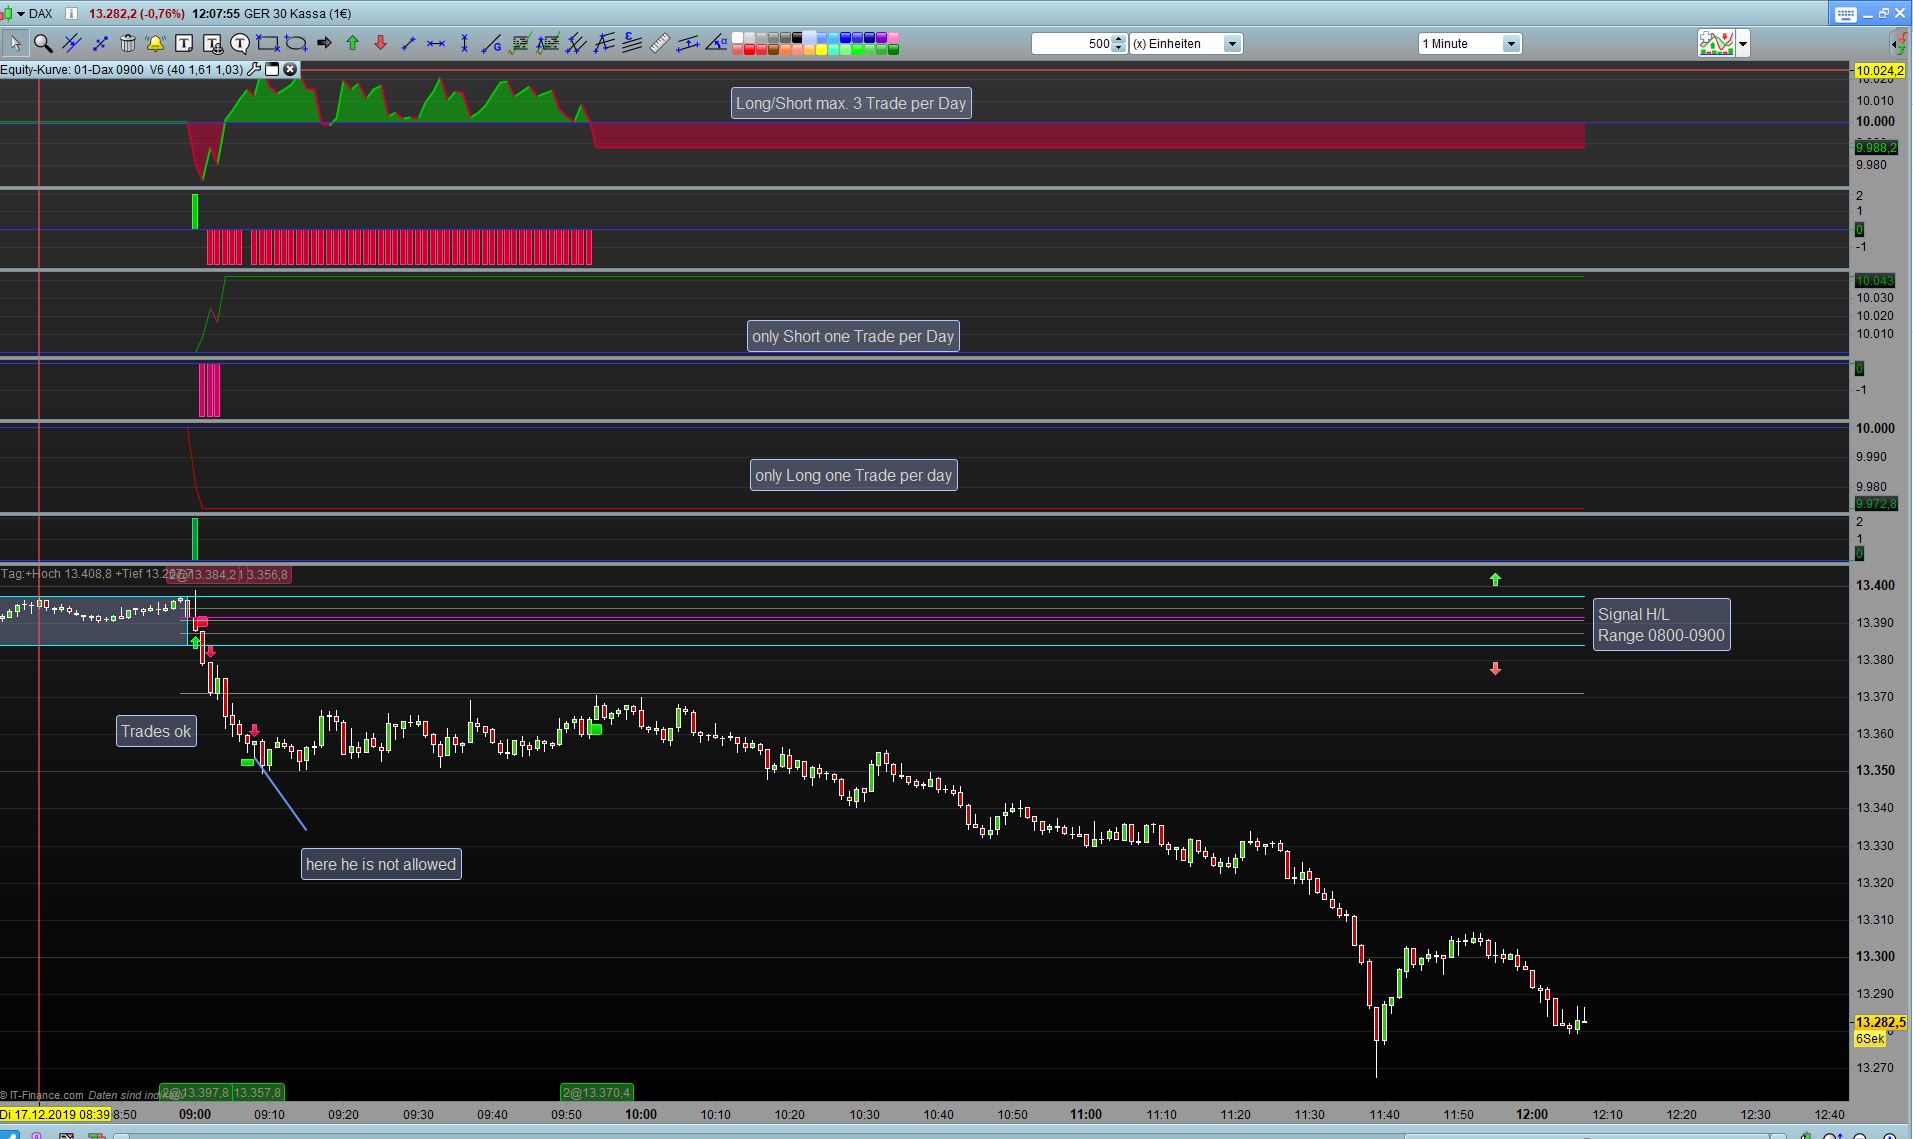Click the date label Di 17.12.2019 08:39
The height and width of the screenshot is (1139, 1913).
[56, 1114]
